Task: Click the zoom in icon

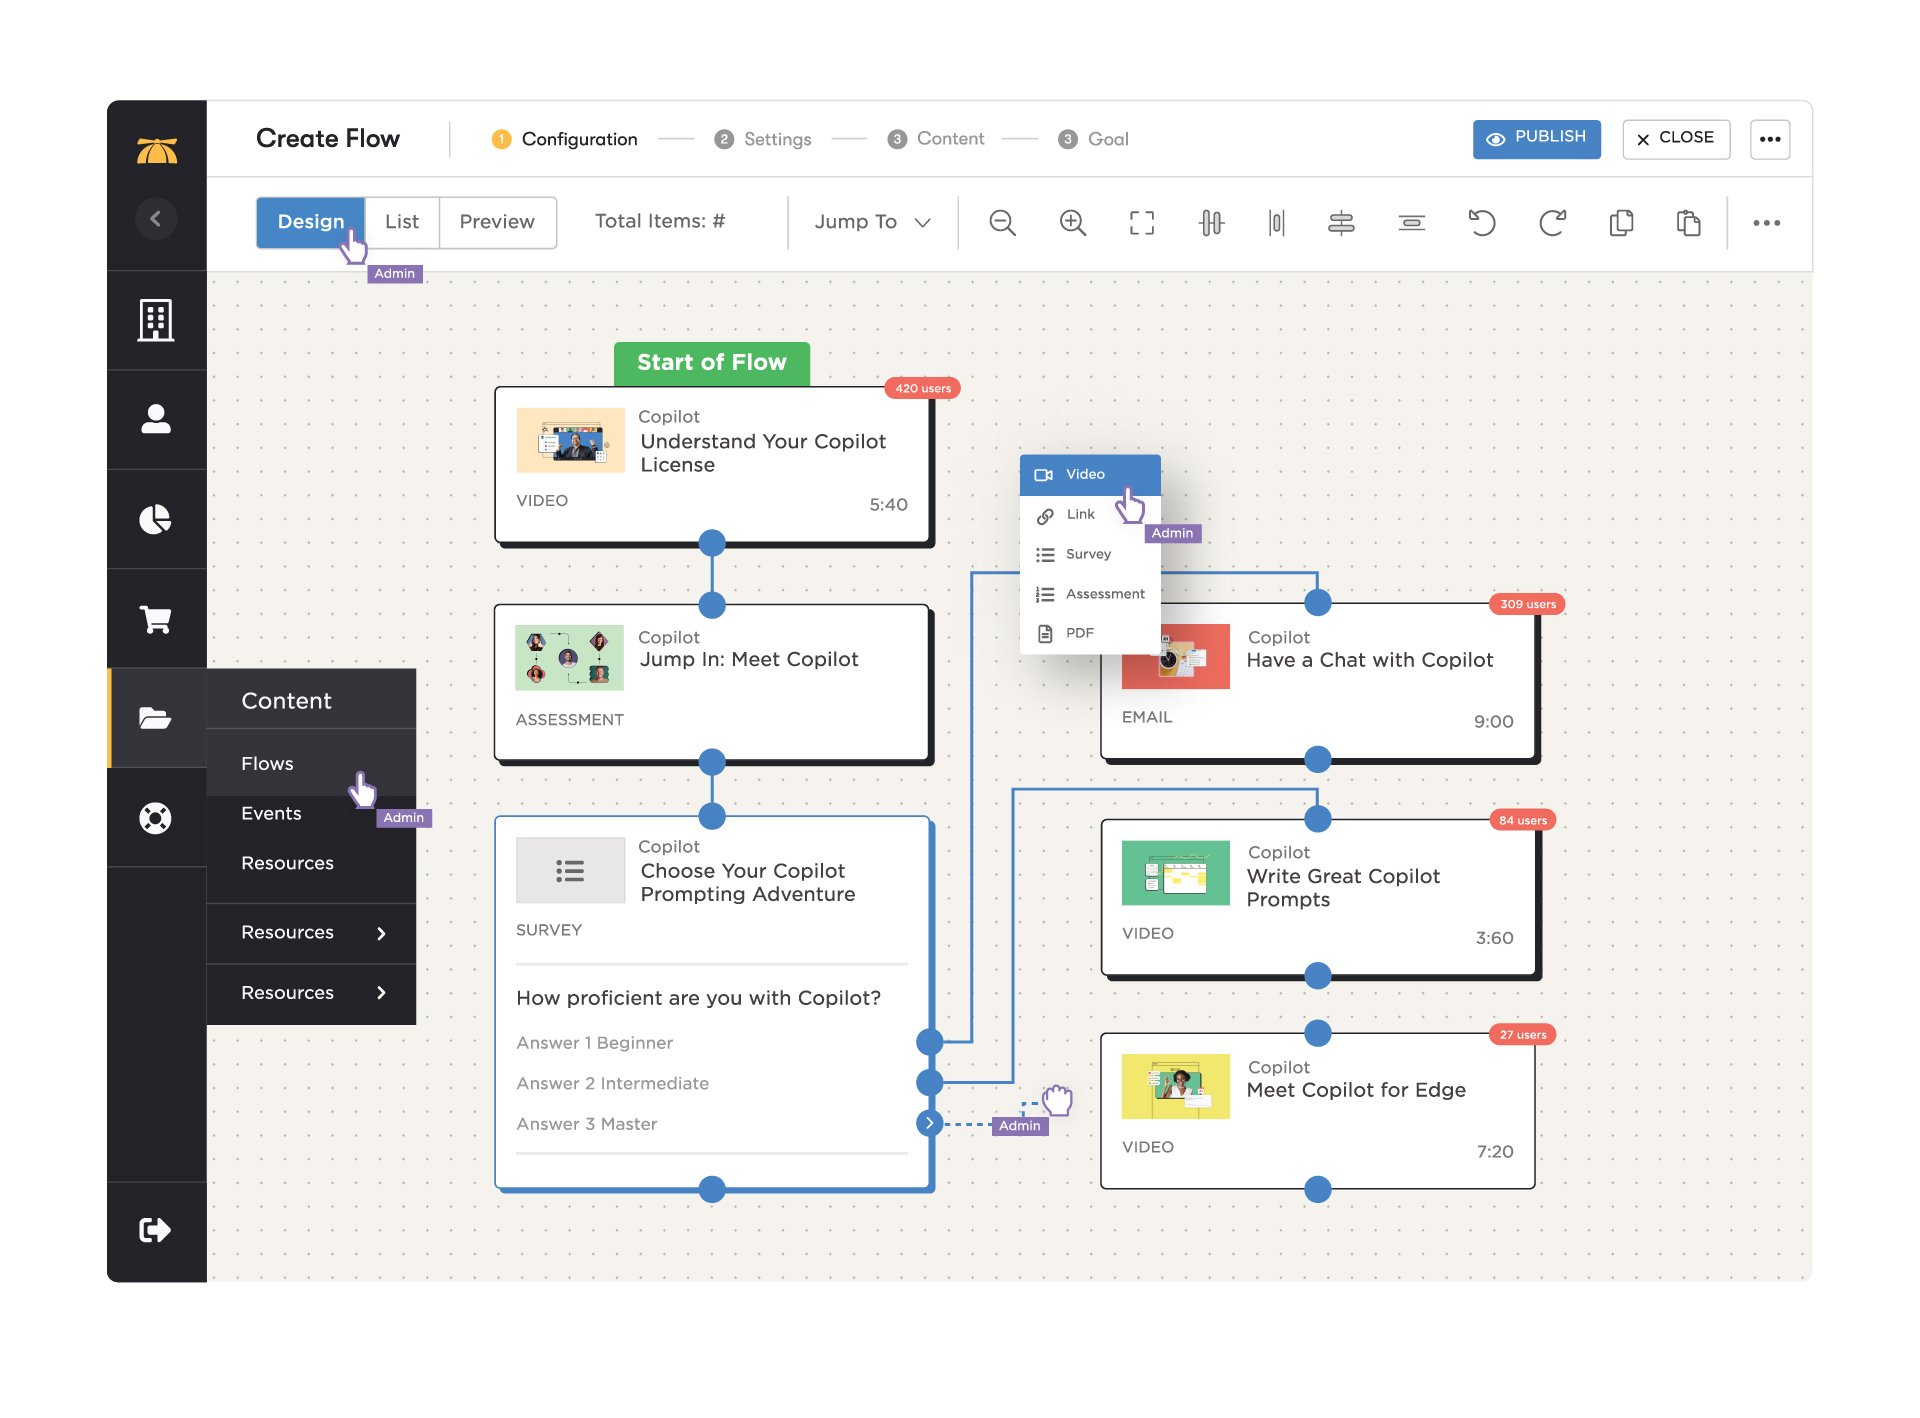Action: (x=1072, y=221)
